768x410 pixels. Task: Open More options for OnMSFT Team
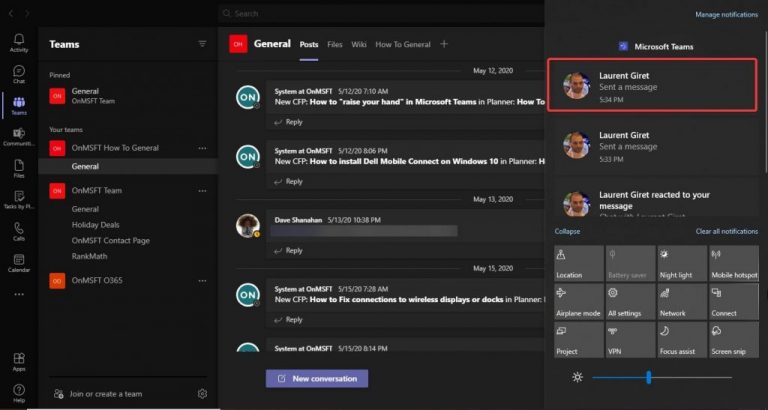pyautogui.click(x=202, y=191)
